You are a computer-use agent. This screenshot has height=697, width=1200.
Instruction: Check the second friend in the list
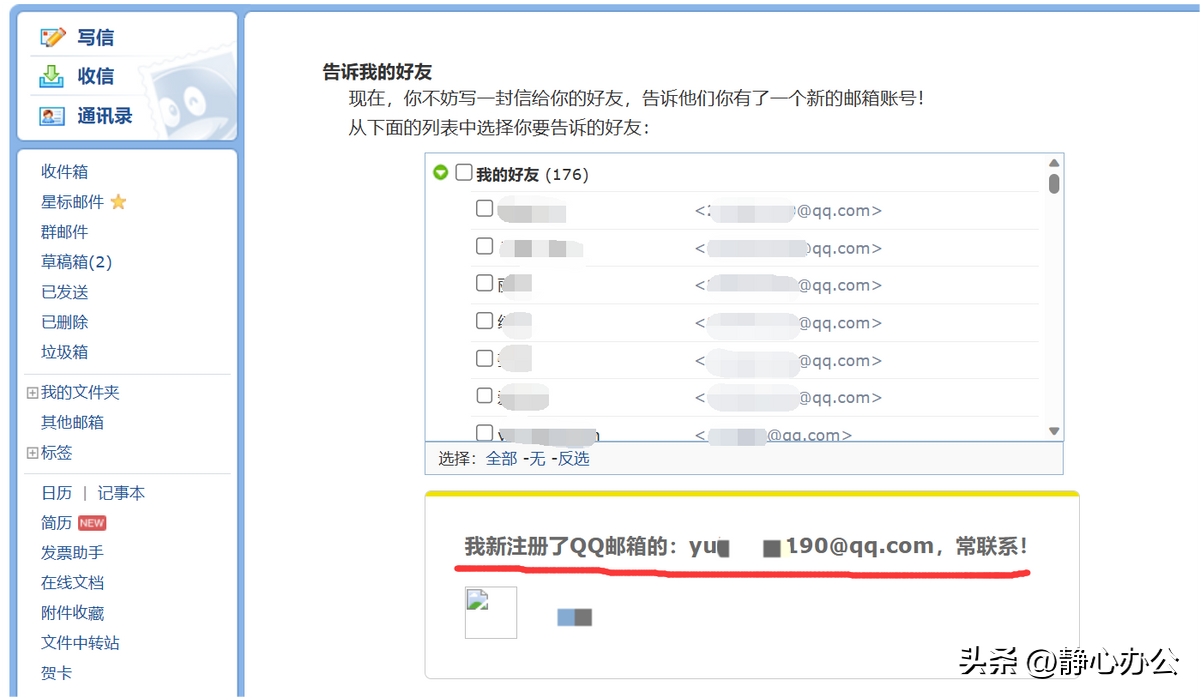pos(484,246)
